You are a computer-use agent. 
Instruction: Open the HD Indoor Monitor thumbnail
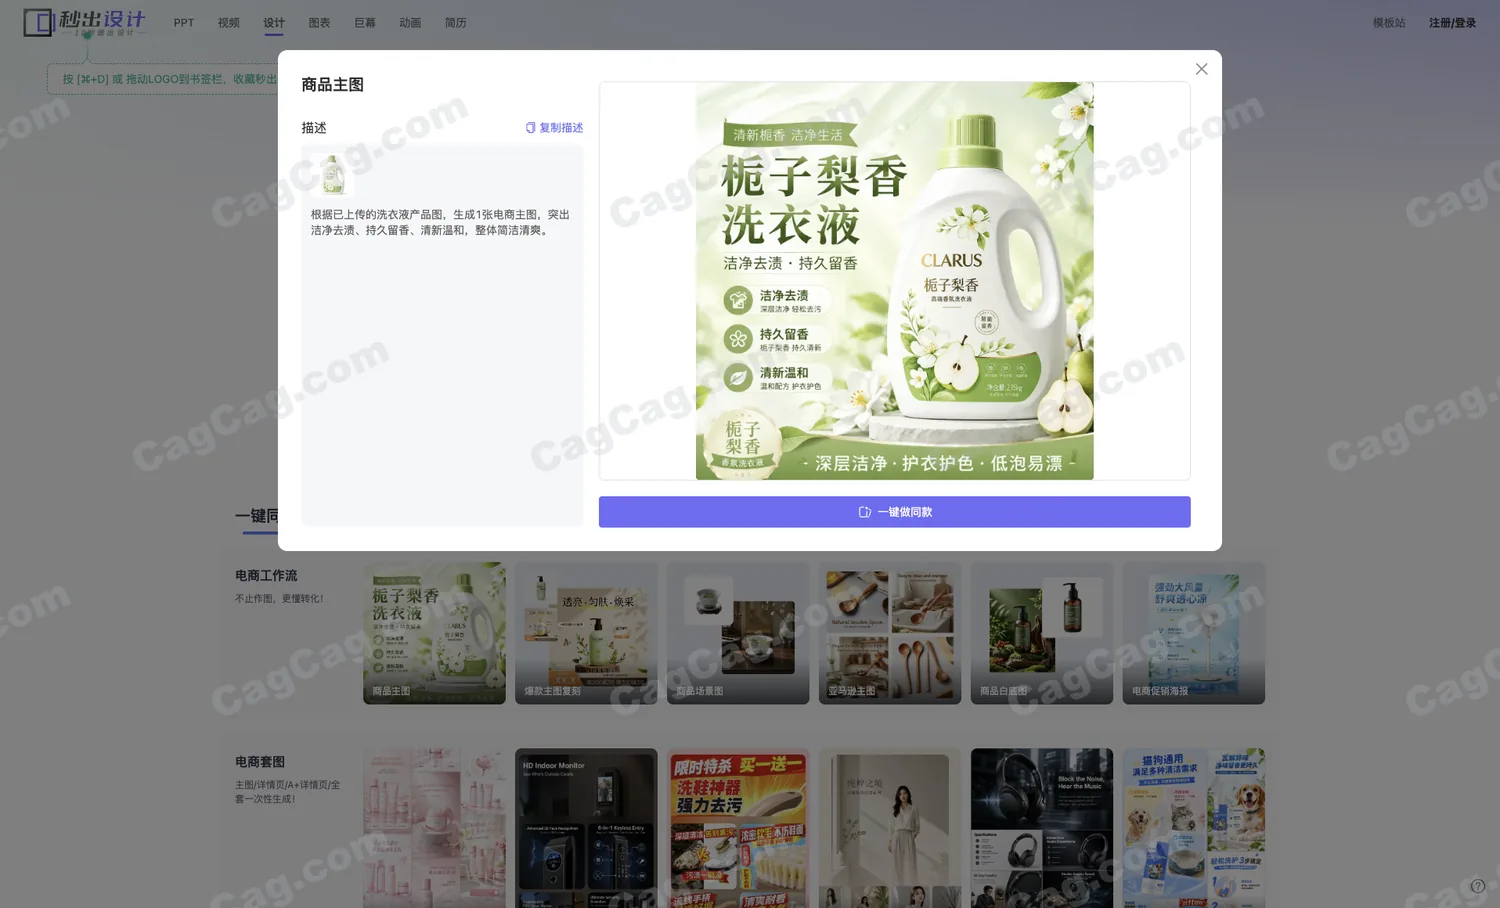click(586, 828)
